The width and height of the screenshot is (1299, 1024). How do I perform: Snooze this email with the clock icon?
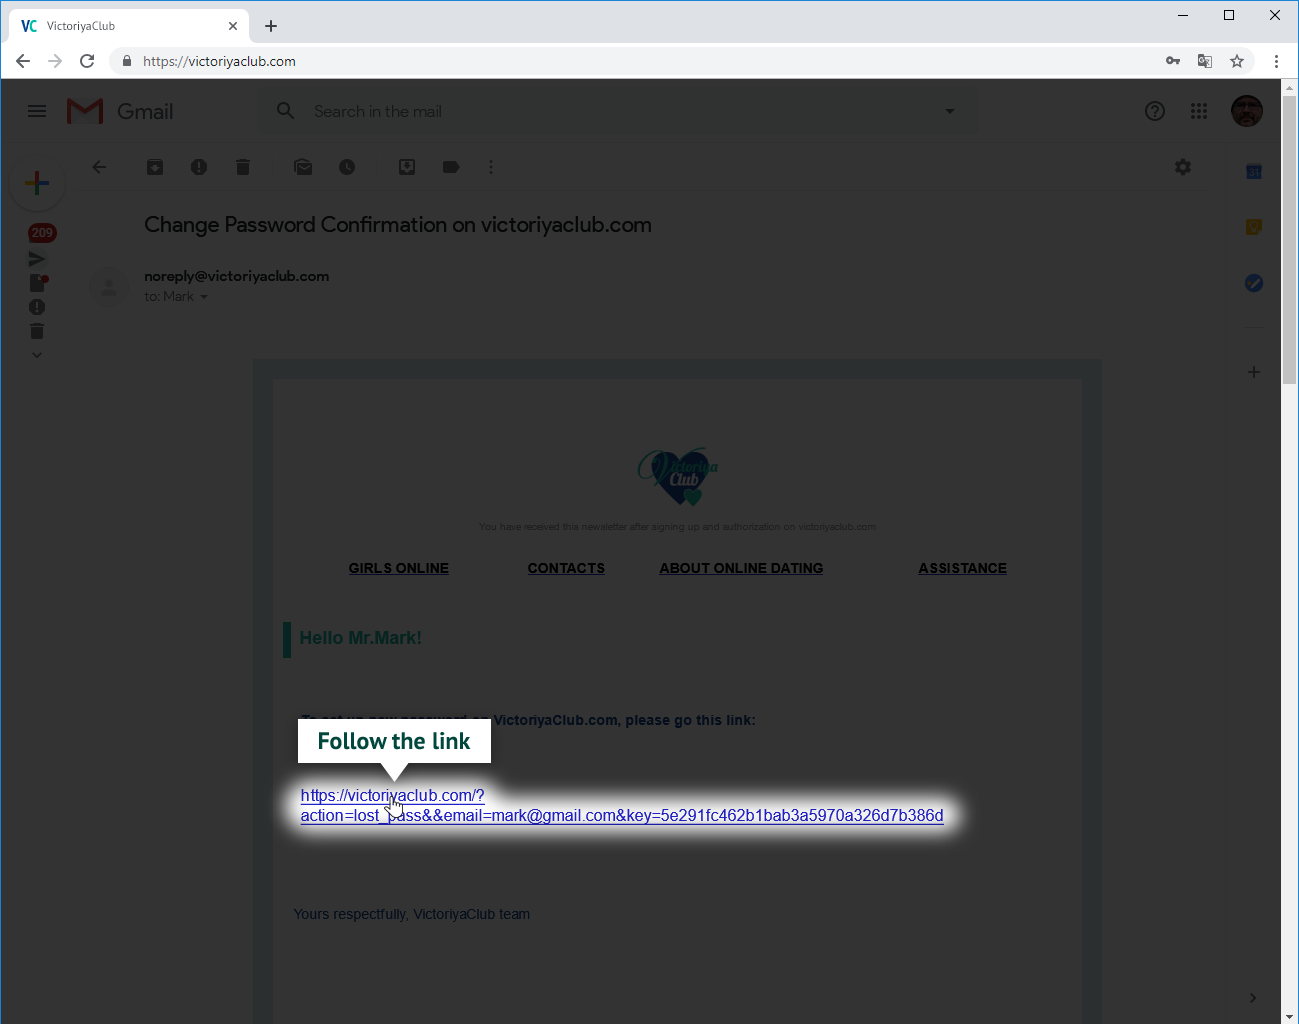click(x=347, y=167)
